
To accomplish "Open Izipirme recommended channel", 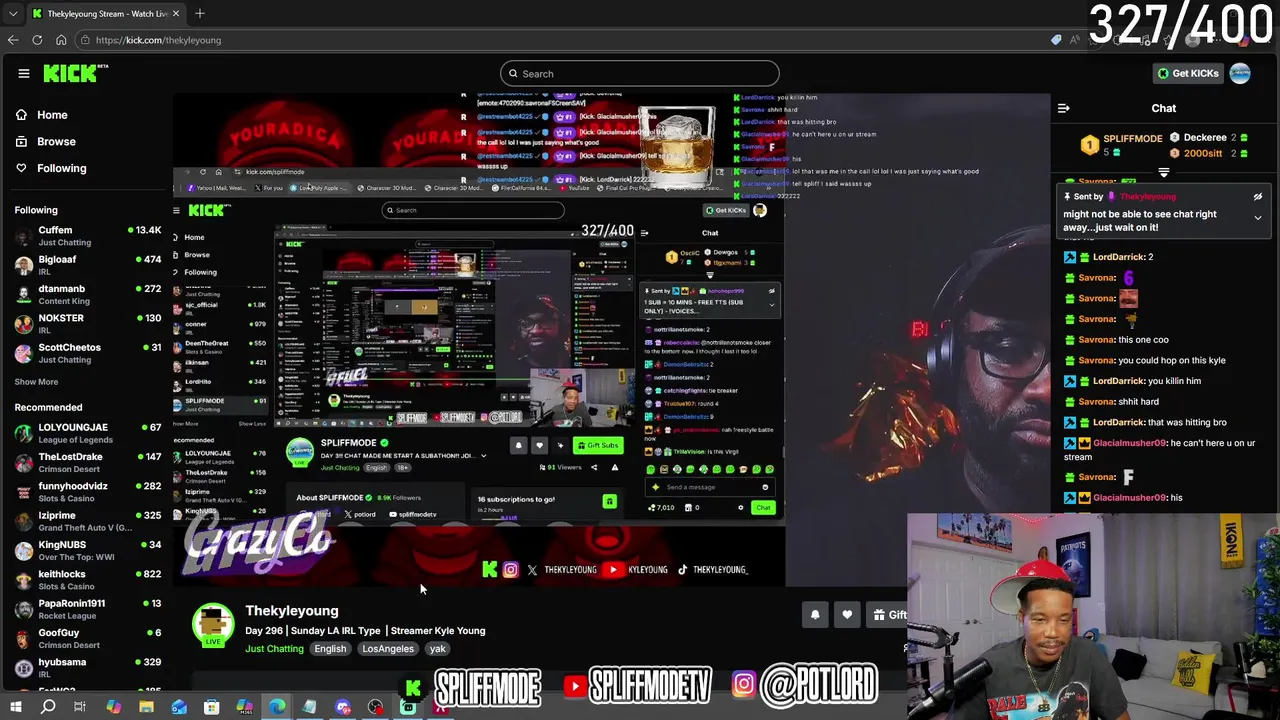I will click(x=87, y=521).
